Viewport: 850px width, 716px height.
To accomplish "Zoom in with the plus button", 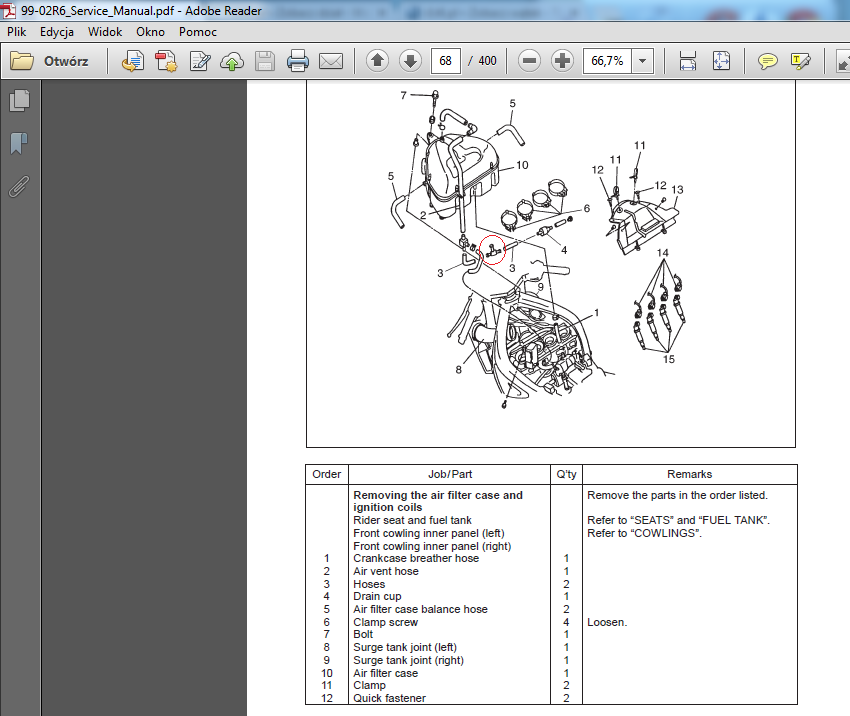I will (563, 61).
